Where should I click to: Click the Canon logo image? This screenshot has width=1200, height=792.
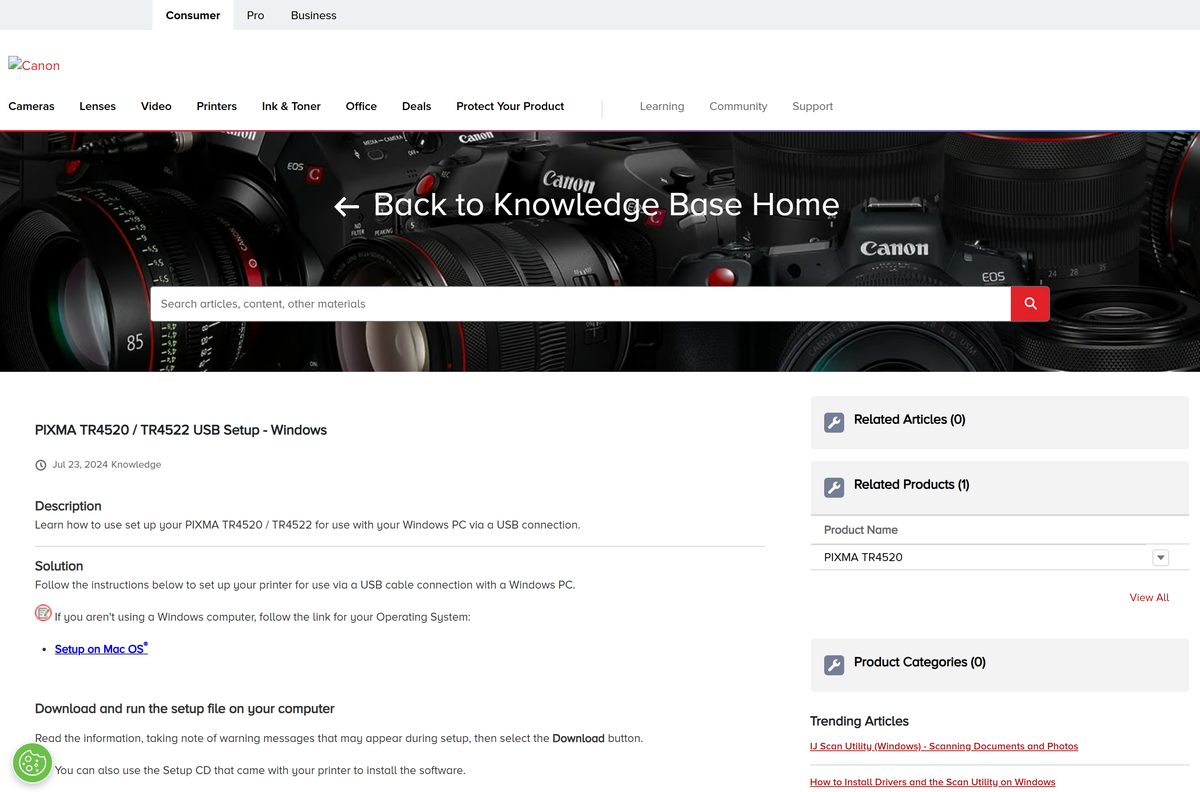tap(34, 65)
